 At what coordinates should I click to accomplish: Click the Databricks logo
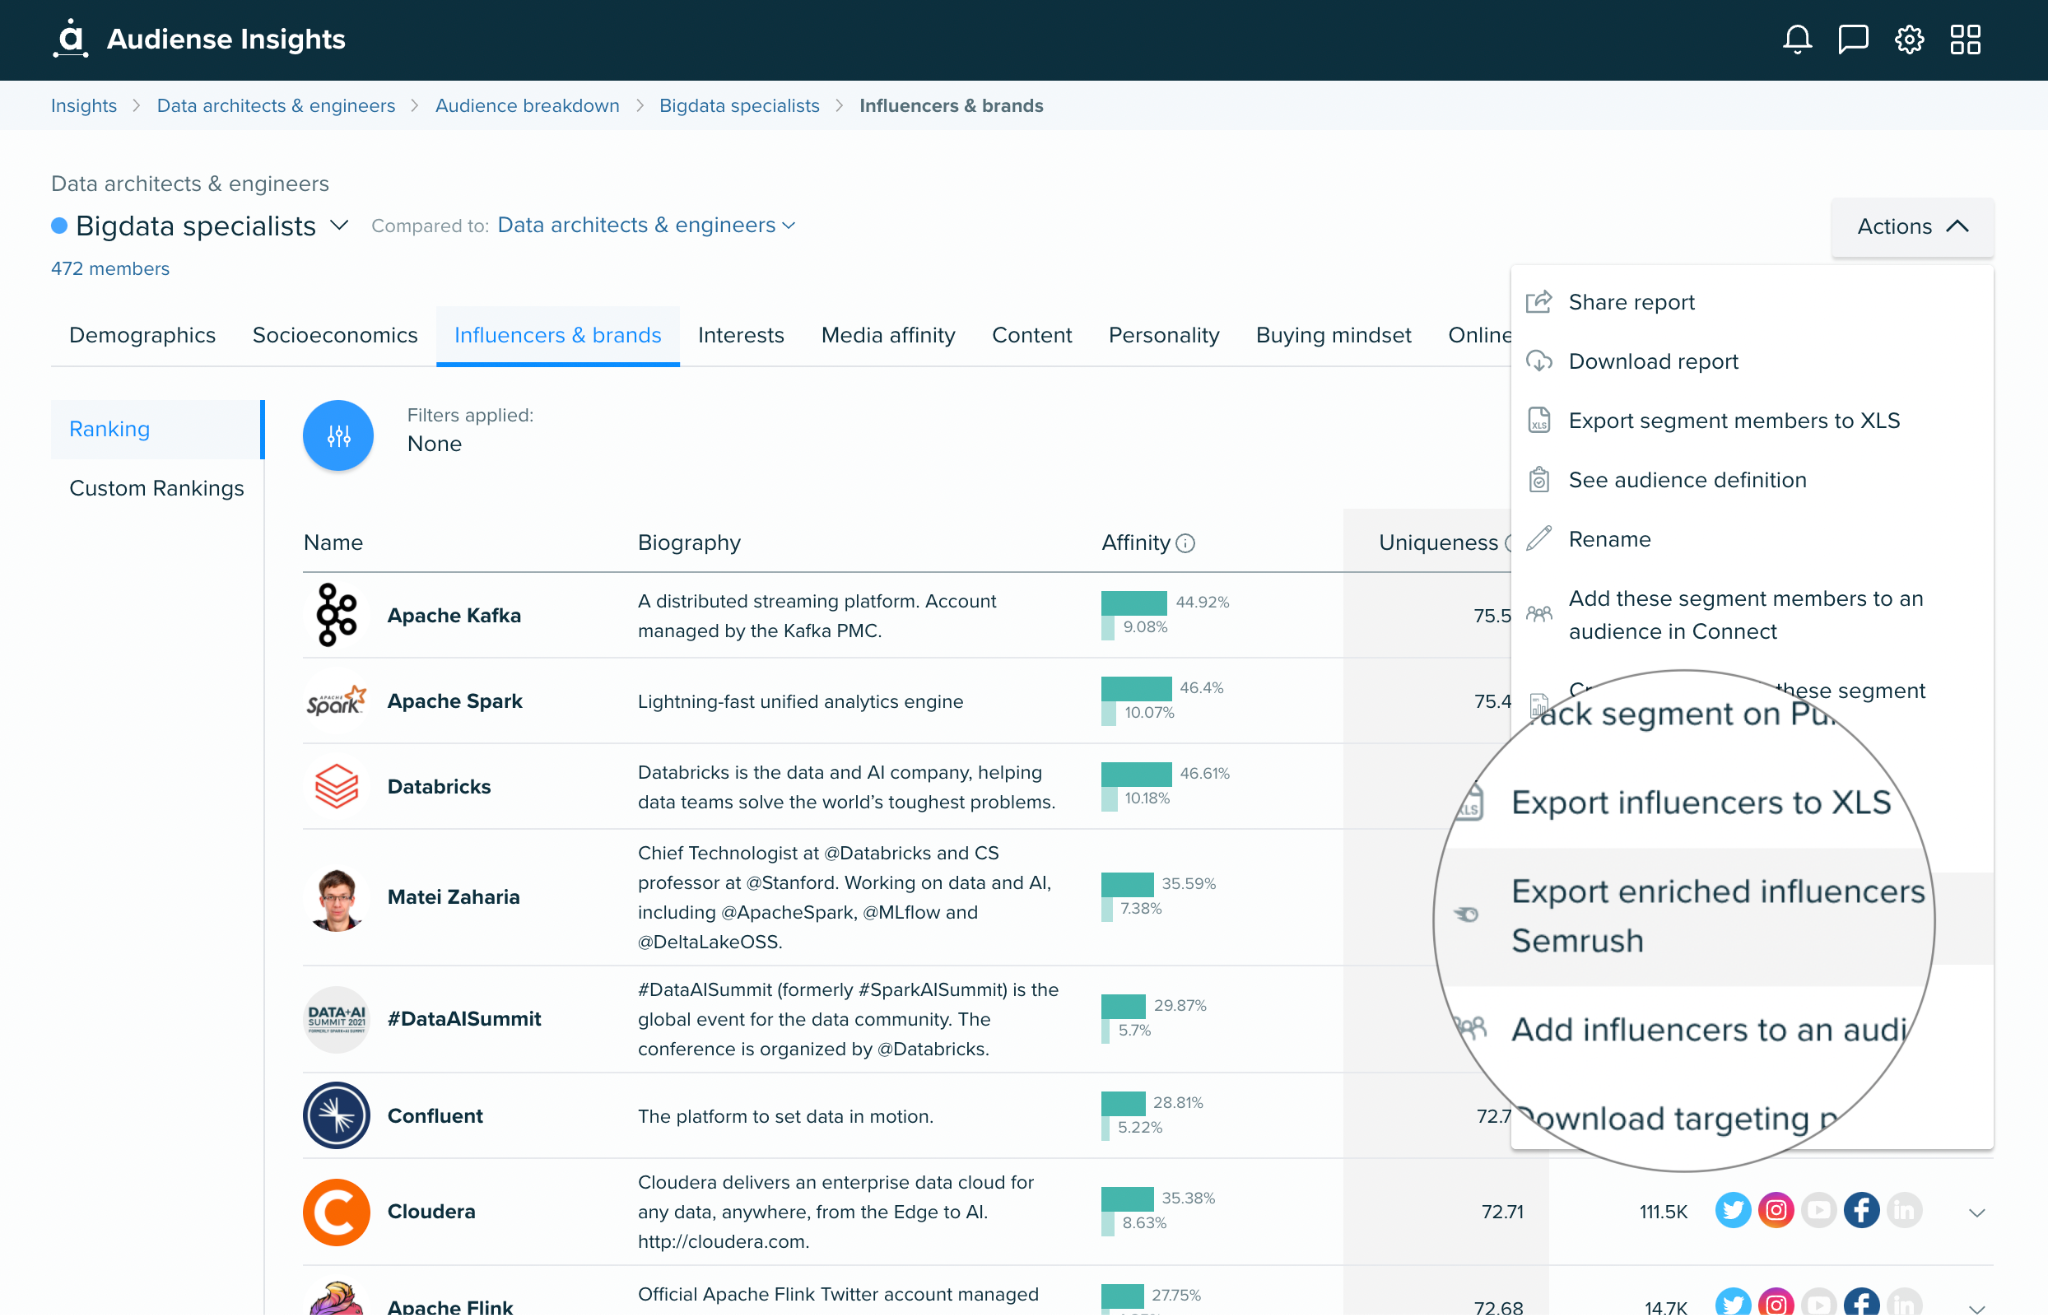click(337, 786)
